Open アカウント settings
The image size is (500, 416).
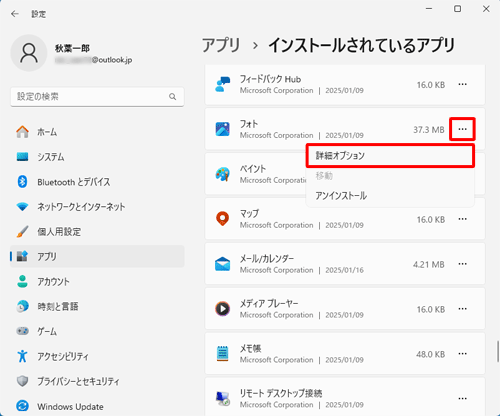pyautogui.click(x=97, y=282)
